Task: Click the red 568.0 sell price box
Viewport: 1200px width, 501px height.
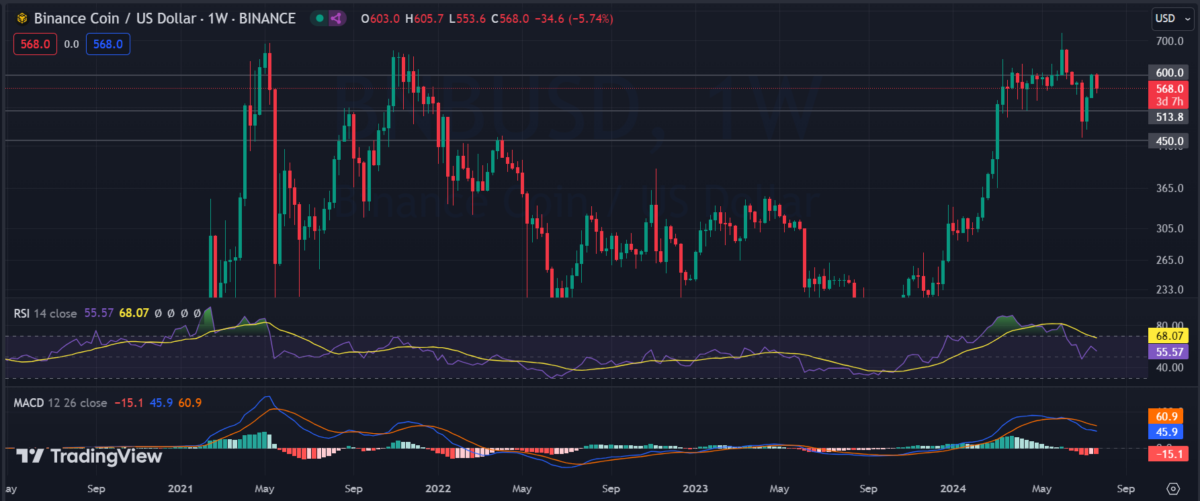Action: point(34,43)
